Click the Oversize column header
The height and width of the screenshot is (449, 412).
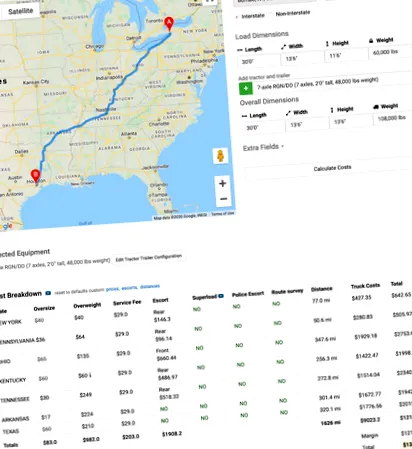pyautogui.click(x=44, y=308)
